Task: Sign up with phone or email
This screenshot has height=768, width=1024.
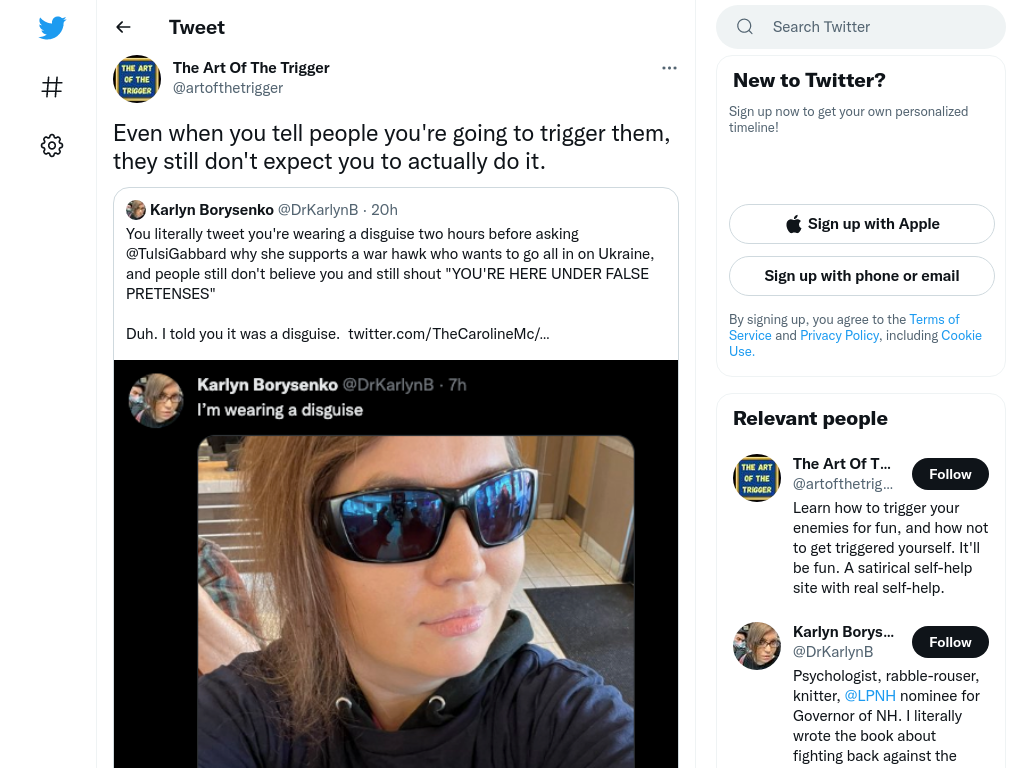Action: click(x=861, y=276)
